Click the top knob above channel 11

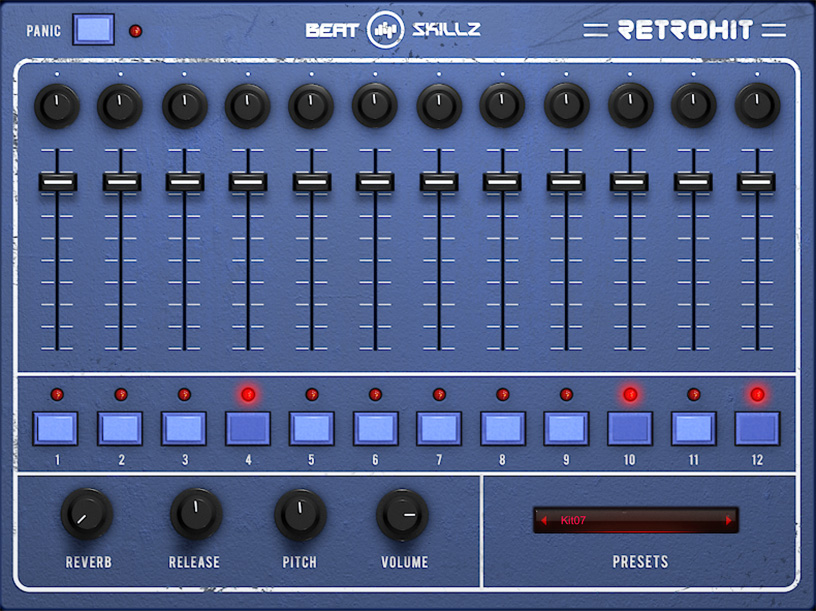(694, 106)
